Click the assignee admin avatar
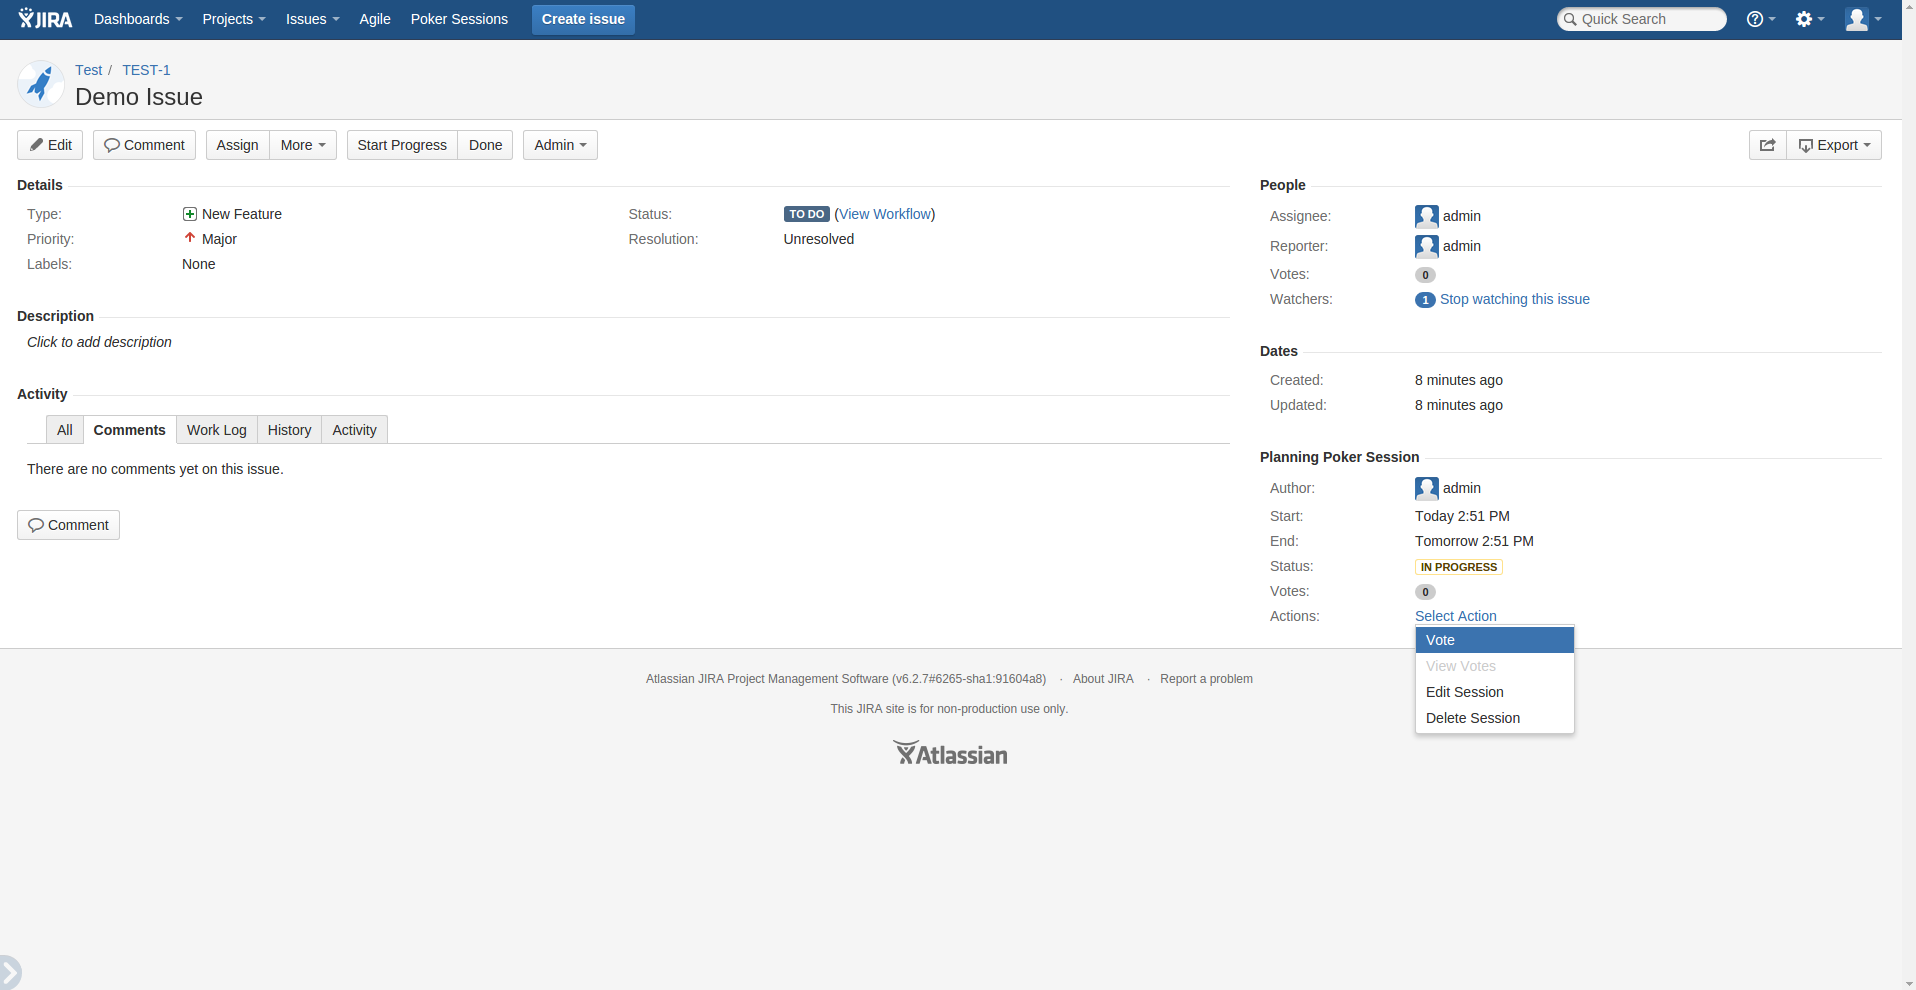 point(1426,216)
